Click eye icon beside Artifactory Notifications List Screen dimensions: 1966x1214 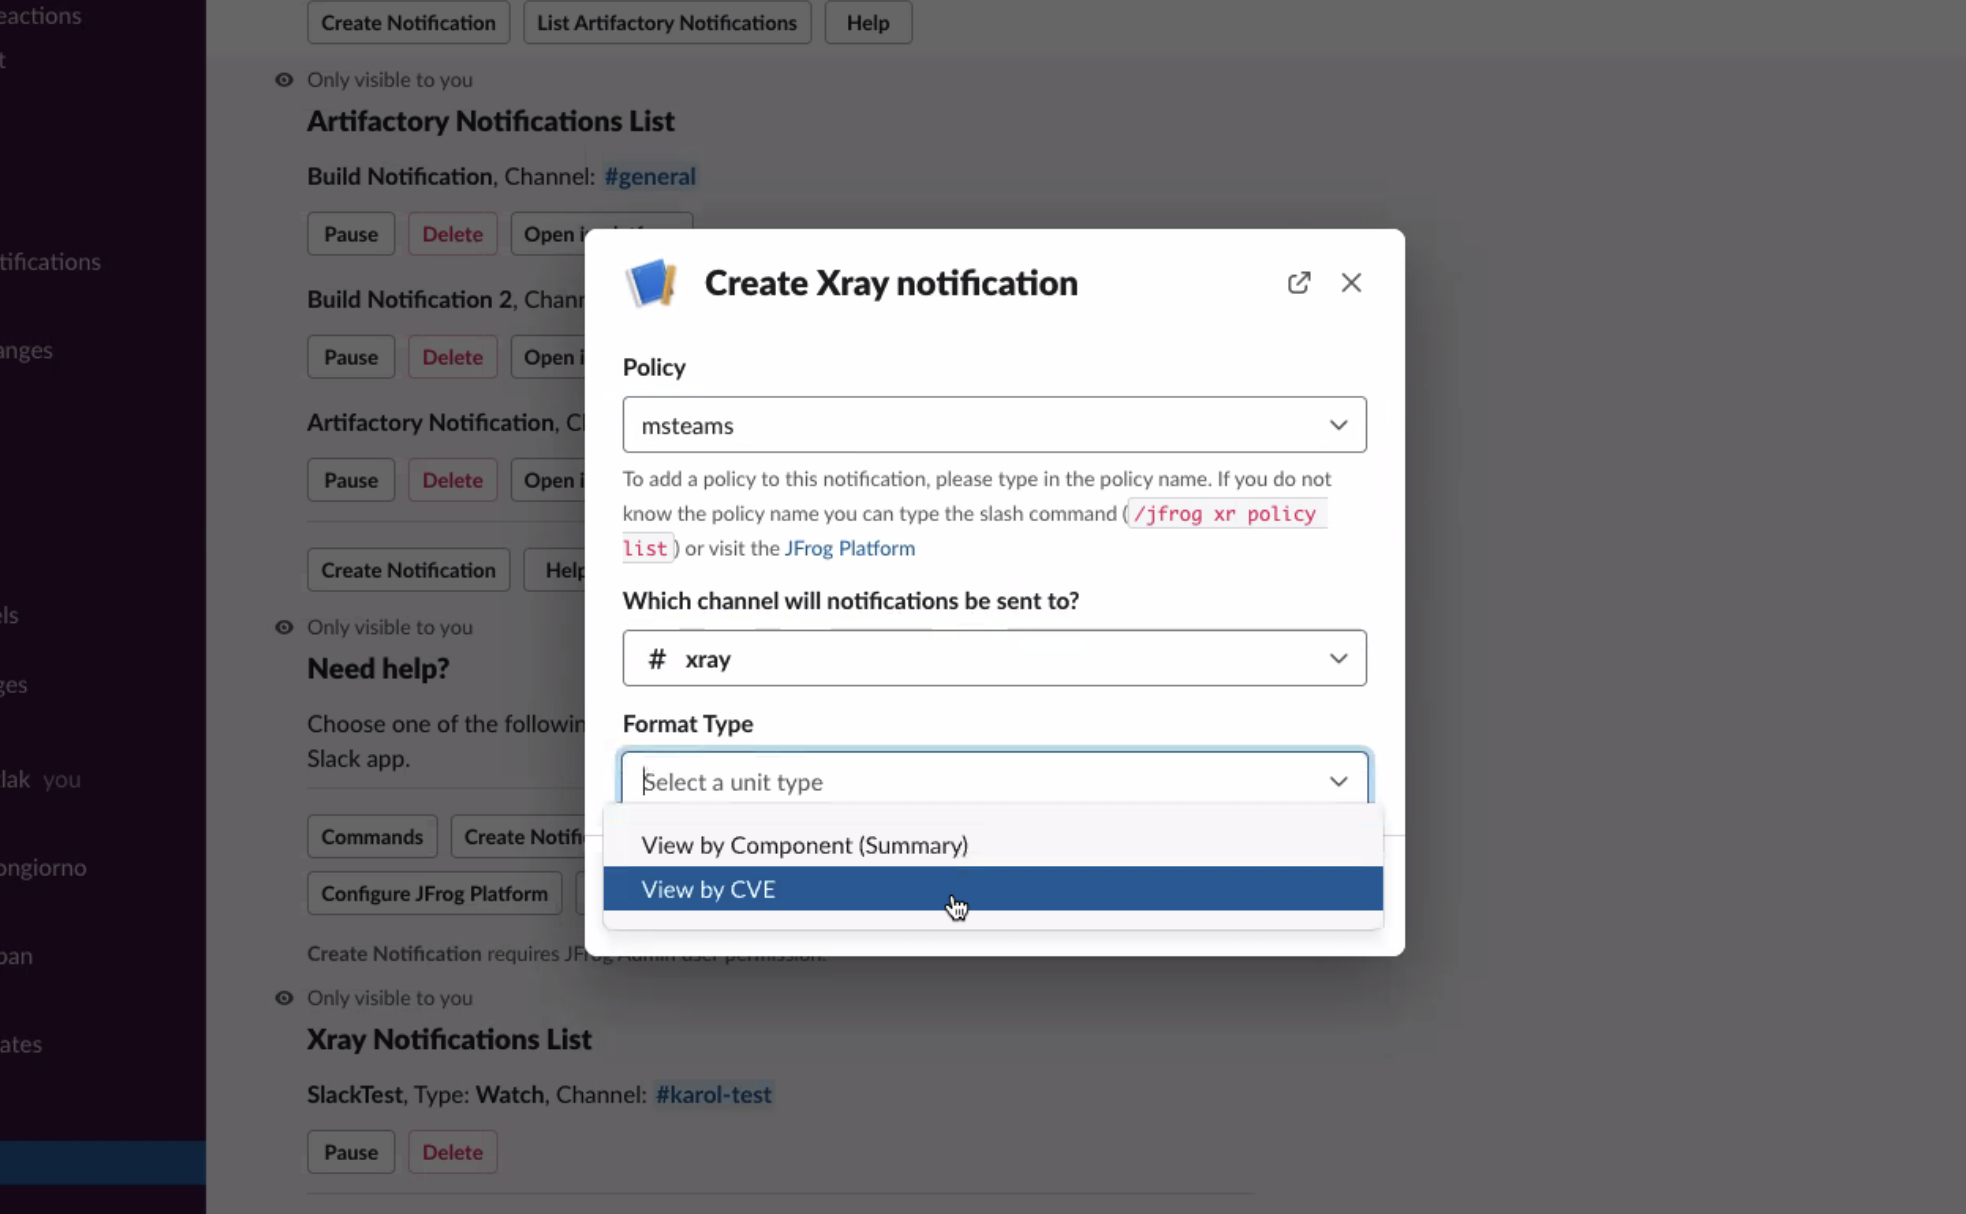tap(284, 80)
